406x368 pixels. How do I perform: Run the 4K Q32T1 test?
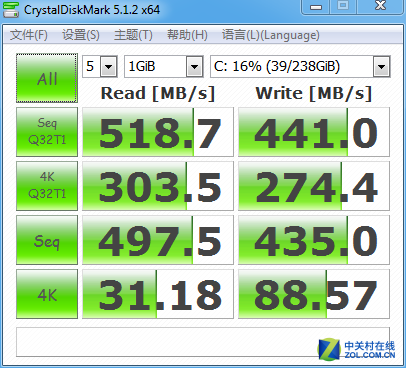pyautogui.click(x=47, y=186)
